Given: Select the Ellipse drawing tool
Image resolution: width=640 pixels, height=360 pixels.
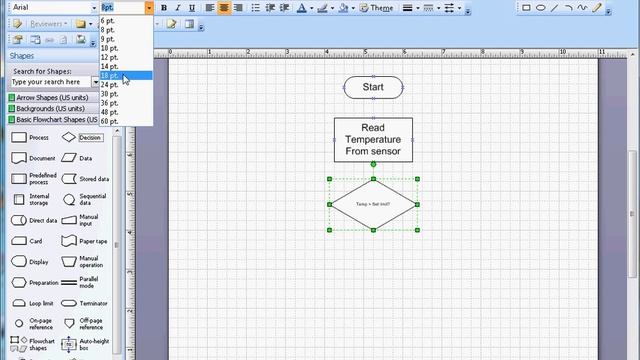Looking at the screenshot, I should click(x=540, y=7).
